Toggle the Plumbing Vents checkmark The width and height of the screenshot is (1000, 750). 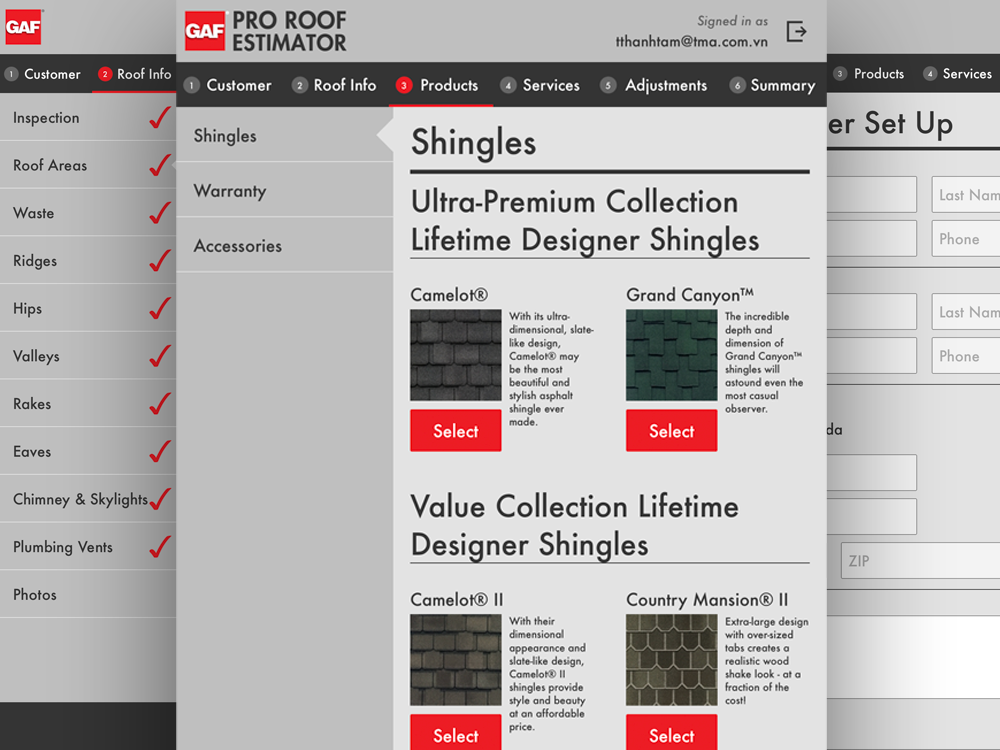point(157,546)
